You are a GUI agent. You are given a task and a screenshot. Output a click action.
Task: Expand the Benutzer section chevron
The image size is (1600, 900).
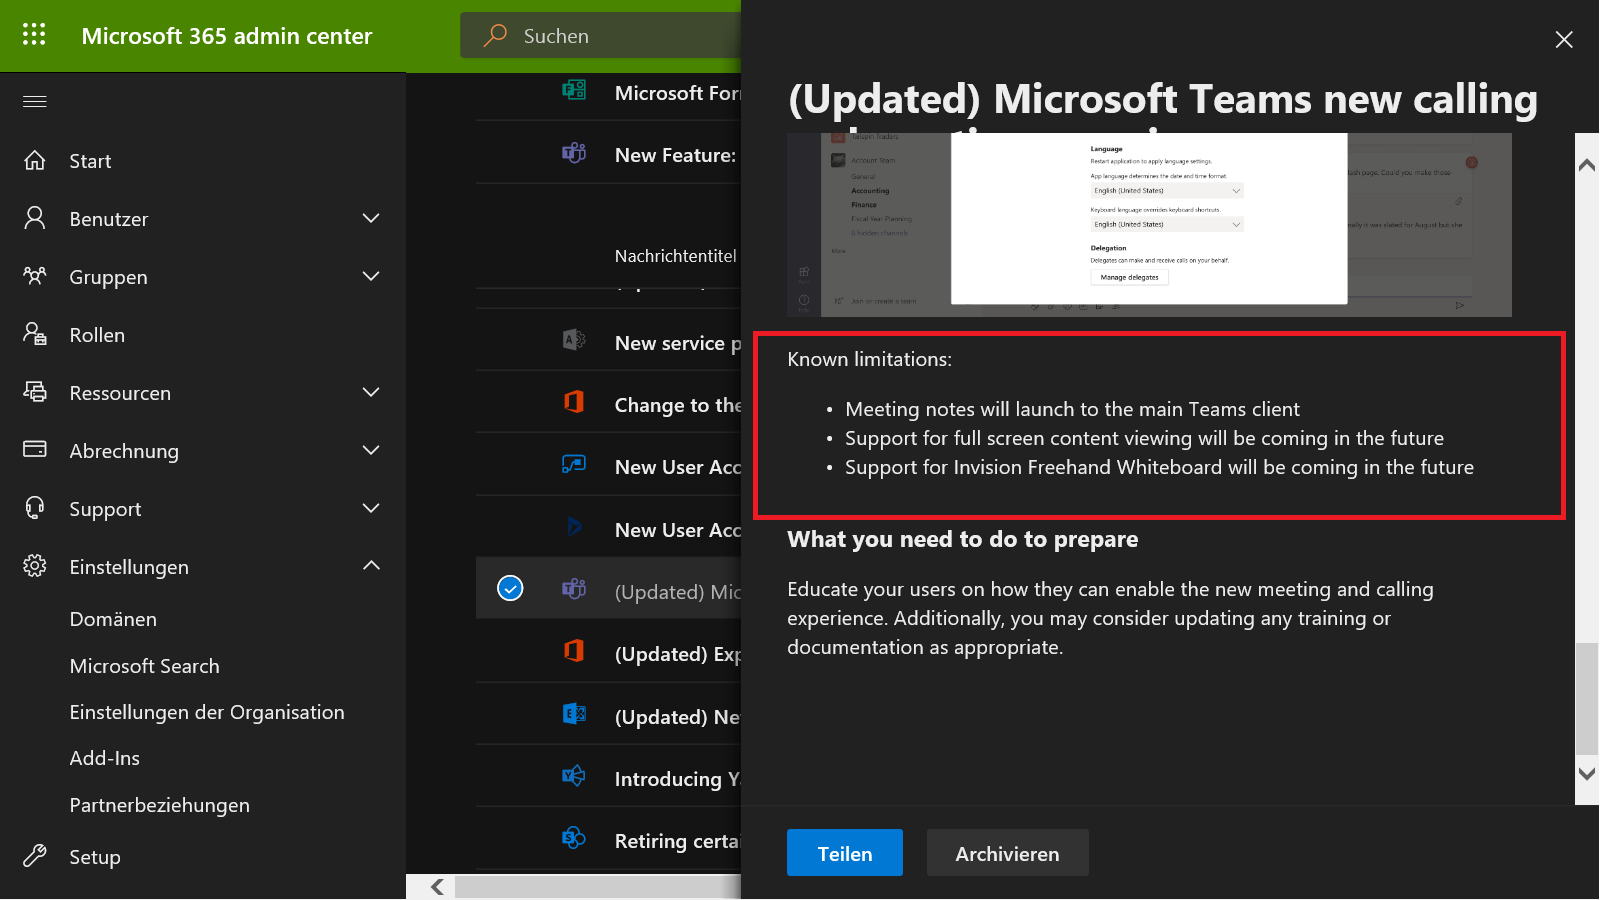click(x=371, y=218)
